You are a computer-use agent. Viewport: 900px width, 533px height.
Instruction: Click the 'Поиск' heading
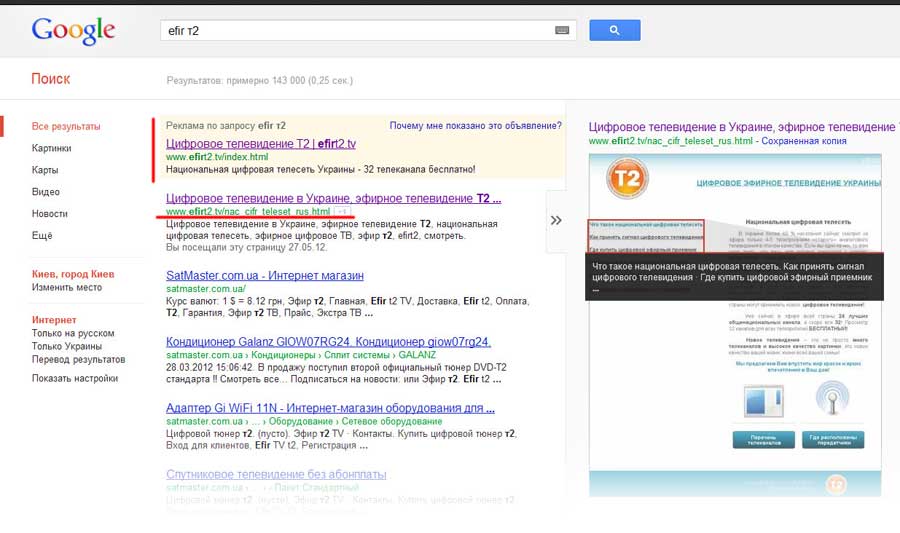point(51,79)
